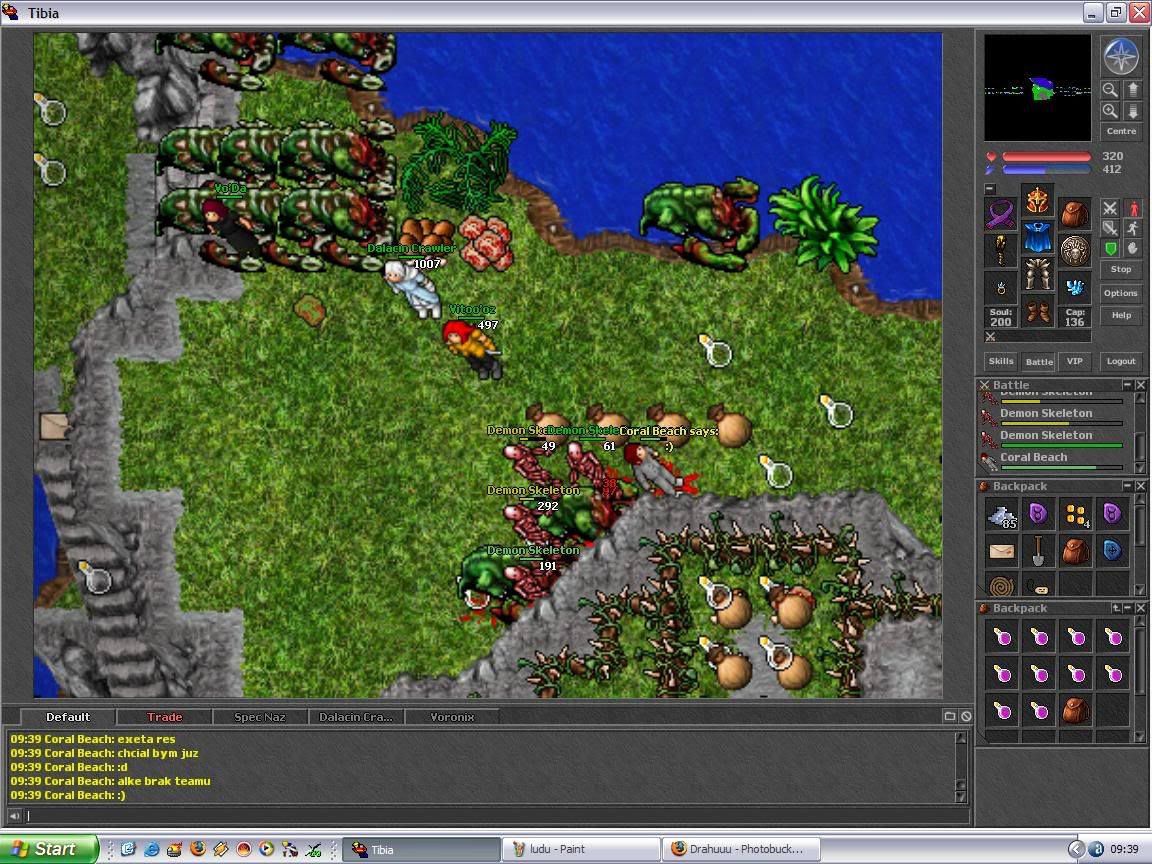The width and height of the screenshot is (1152, 864).
Task: Zoom out the minimap
Action: (1110, 90)
